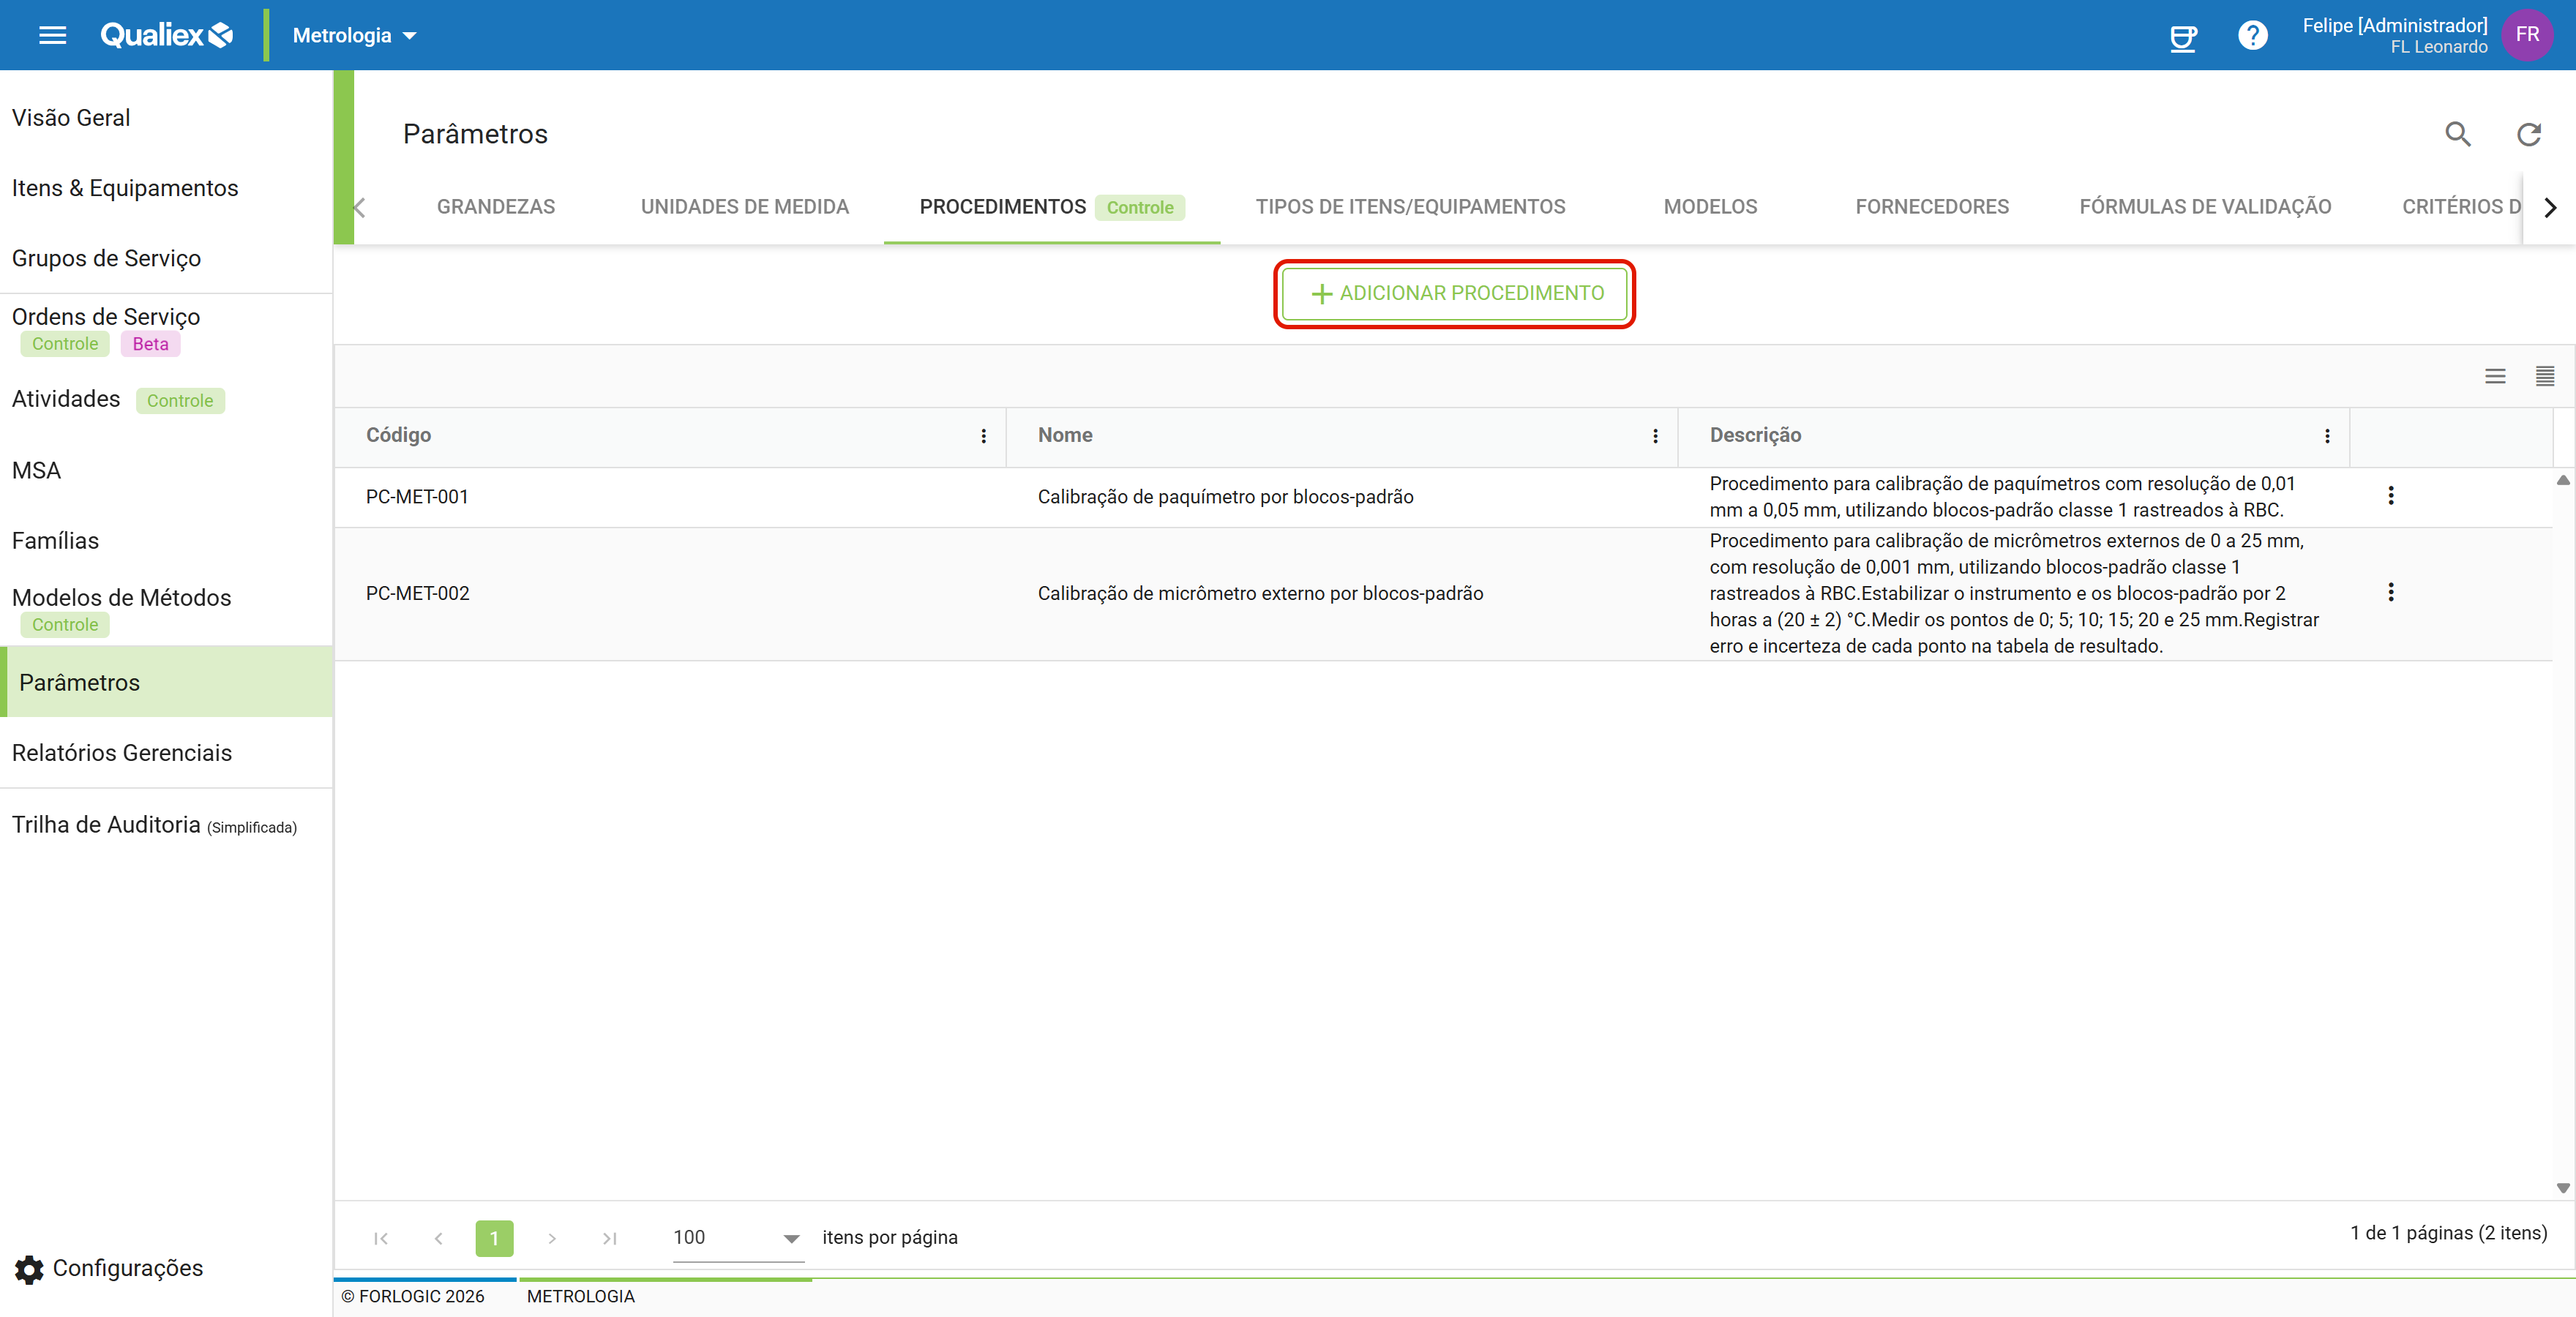The width and height of the screenshot is (2576, 1317).
Task: Switch to the Modelos tab
Action: coord(1710,207)
